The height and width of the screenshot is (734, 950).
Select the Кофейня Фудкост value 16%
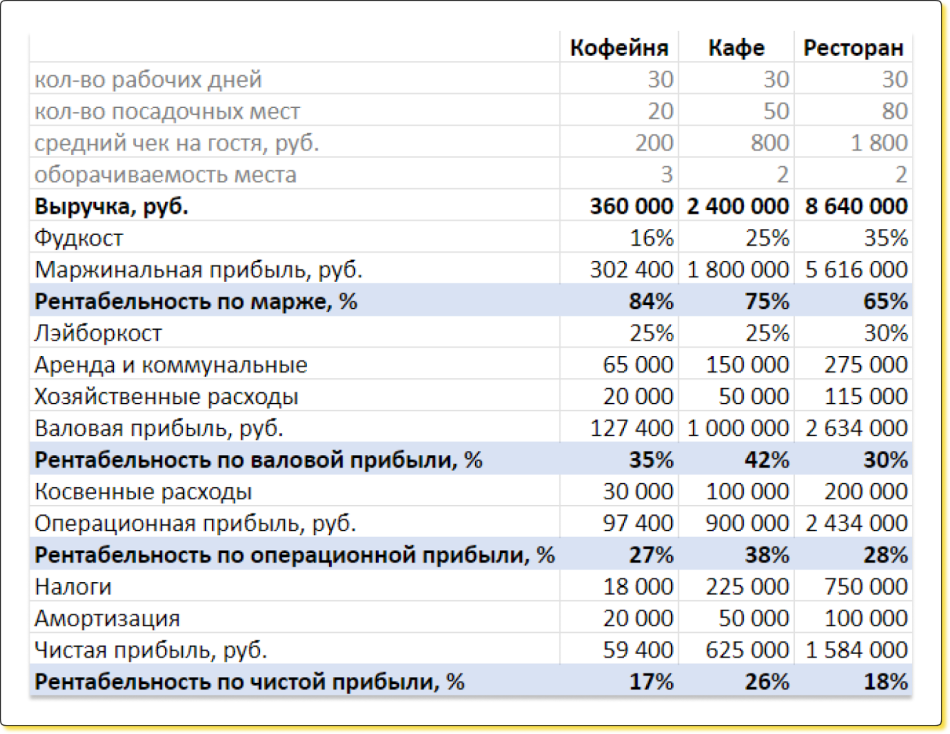(x=652, y=238)
